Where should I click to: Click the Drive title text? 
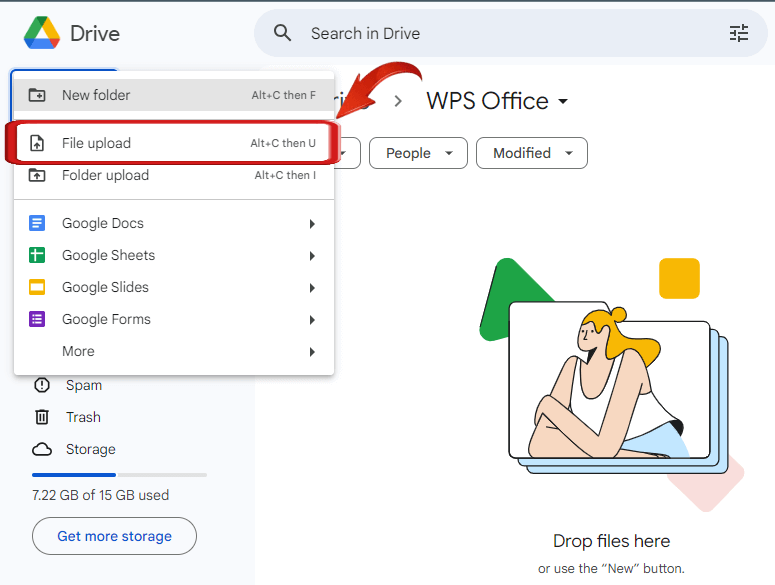point(95,34)
